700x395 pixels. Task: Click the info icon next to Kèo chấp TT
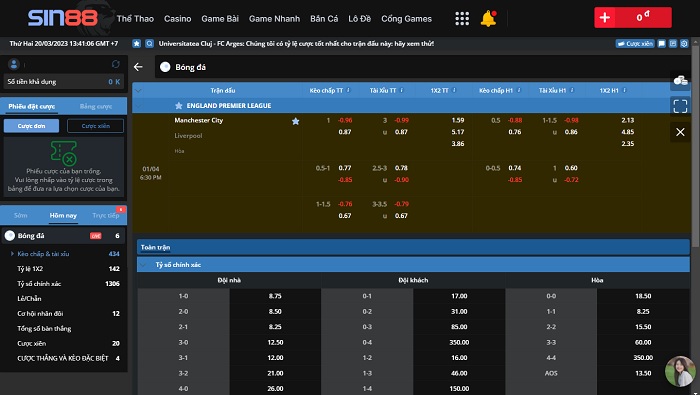349,90
